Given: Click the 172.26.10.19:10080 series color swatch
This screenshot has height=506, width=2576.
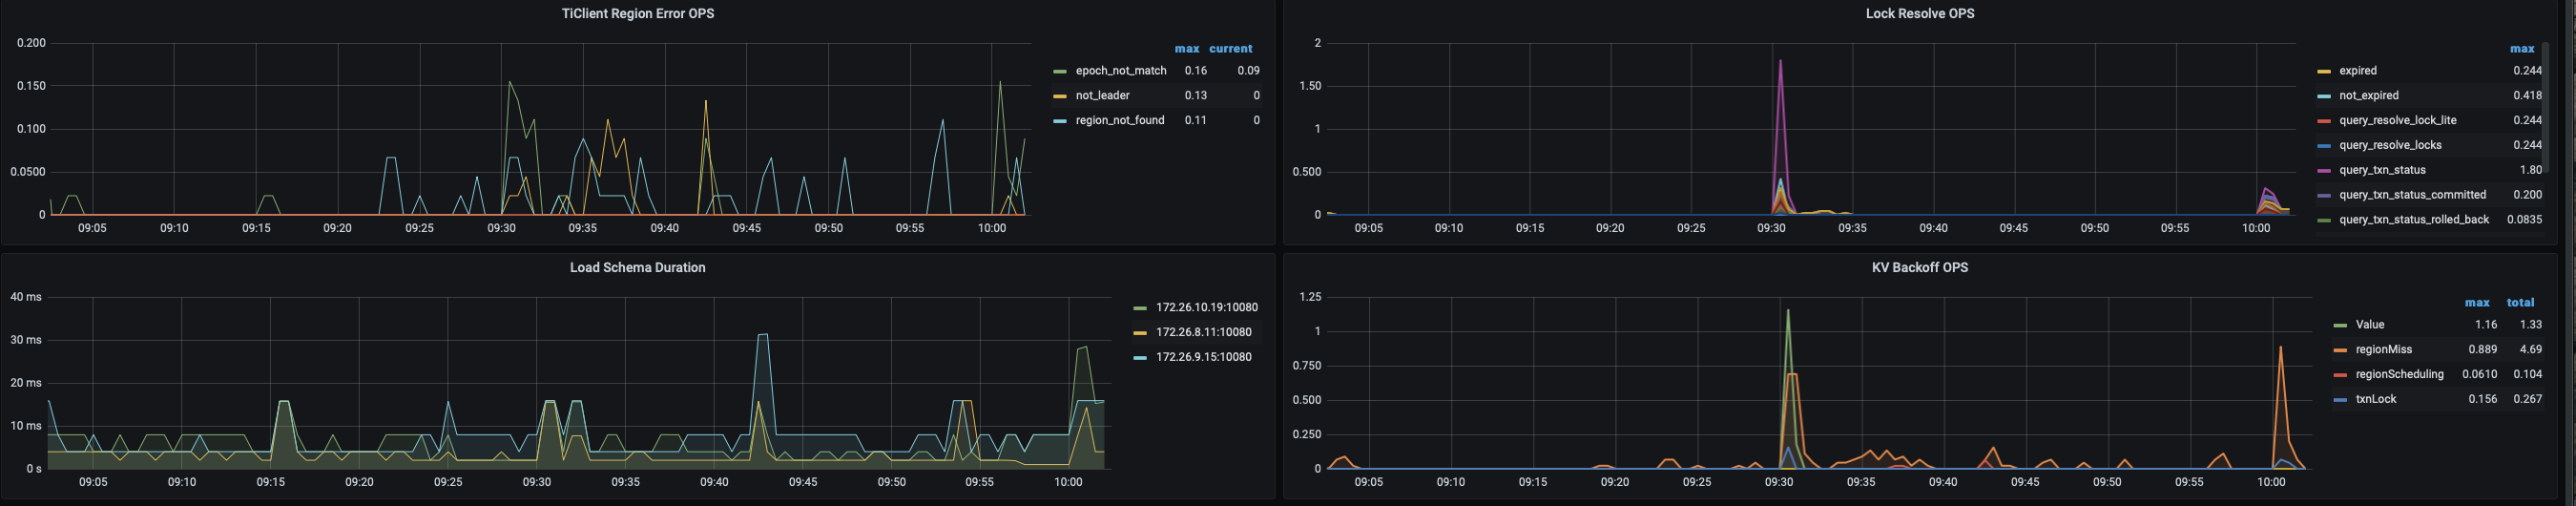Looking at the screenshot, I should click(x=1140, y=308).
